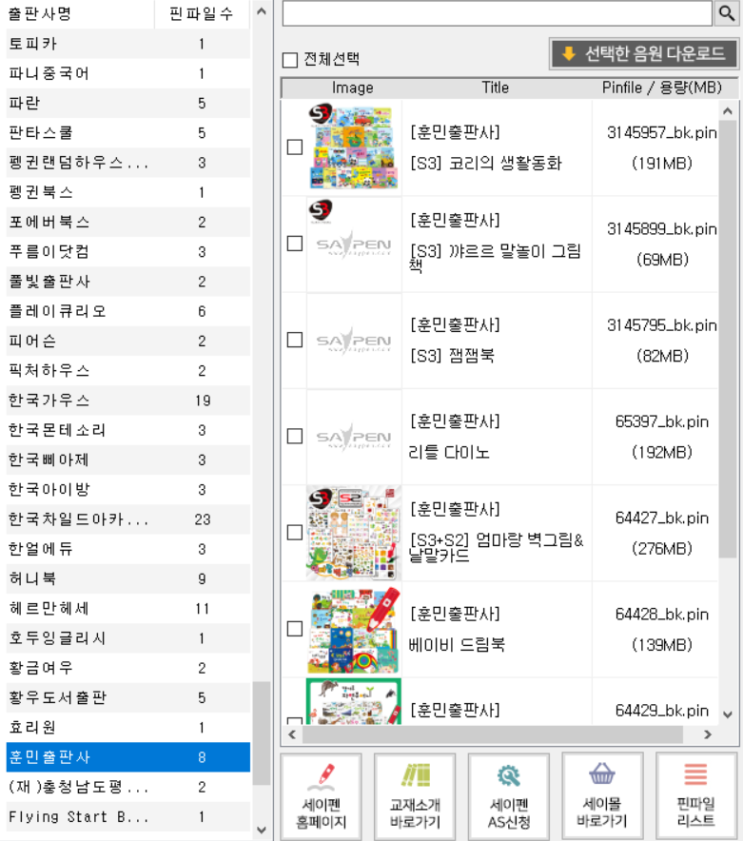This screenshot has height=841, width=743.
Task: Click book list scroll up arrow
Action: click(x=727, y=111)
